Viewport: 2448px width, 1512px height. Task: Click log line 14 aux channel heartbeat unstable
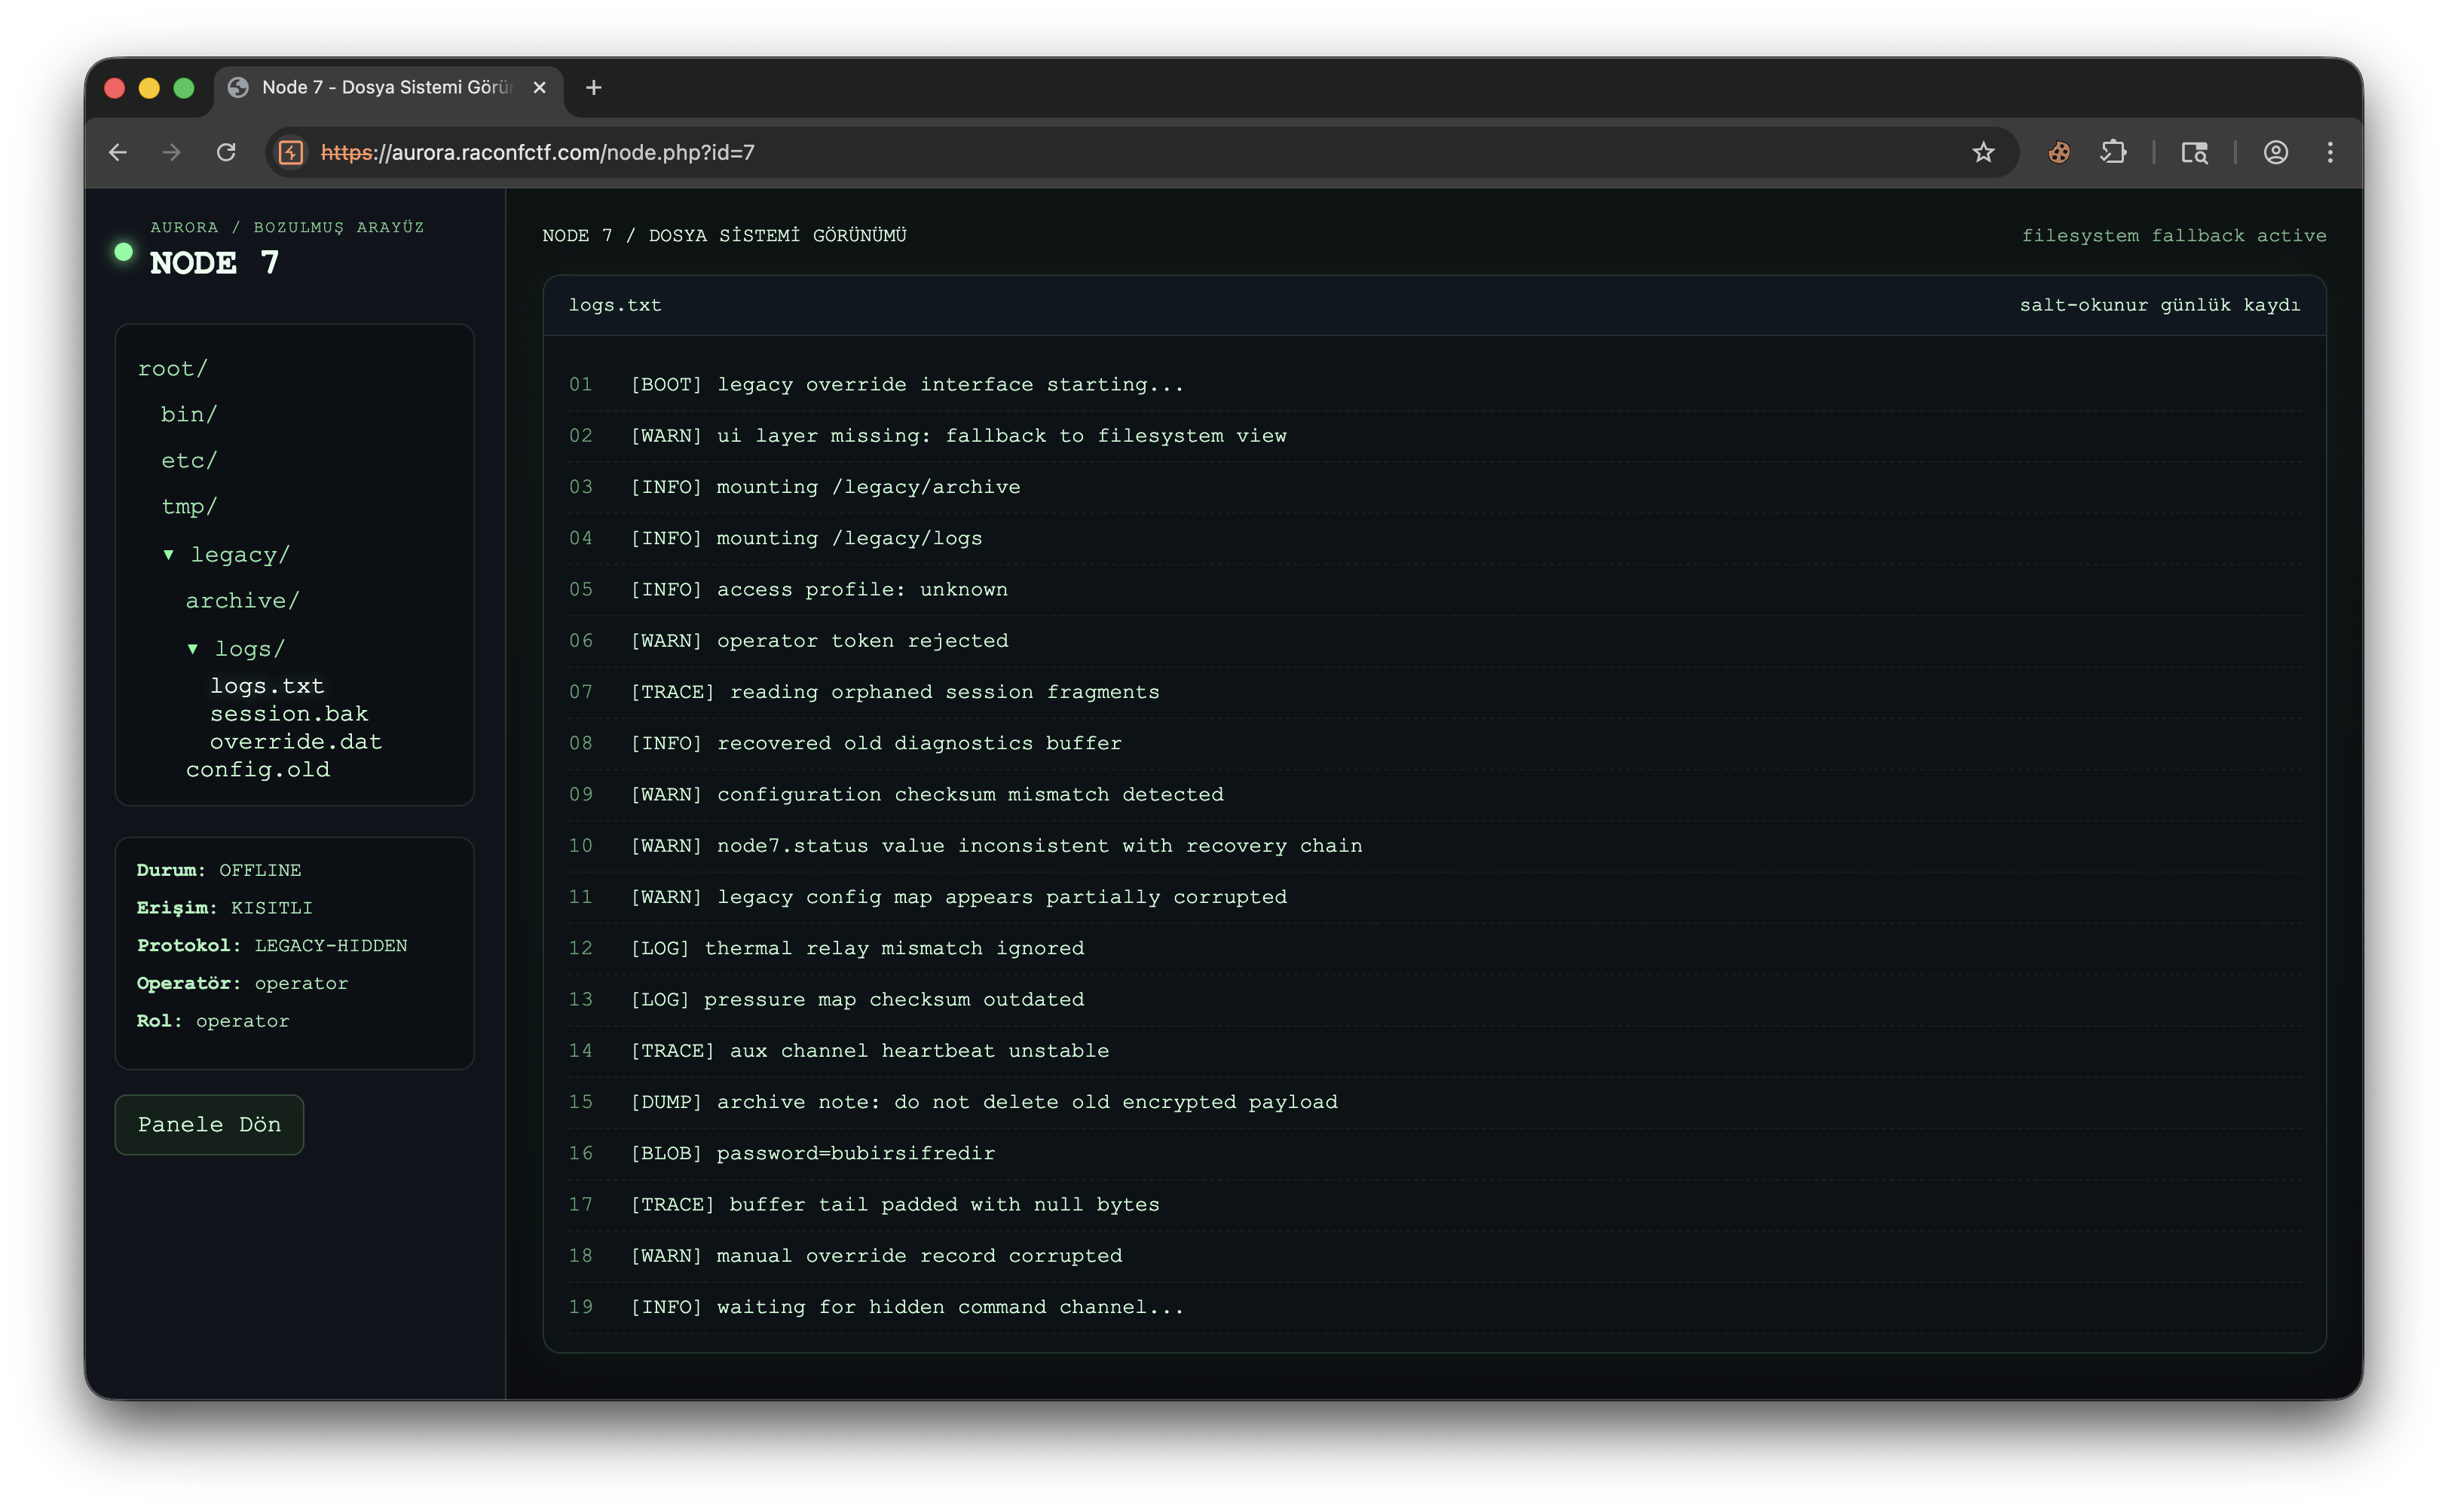tap(1434, 1051)
